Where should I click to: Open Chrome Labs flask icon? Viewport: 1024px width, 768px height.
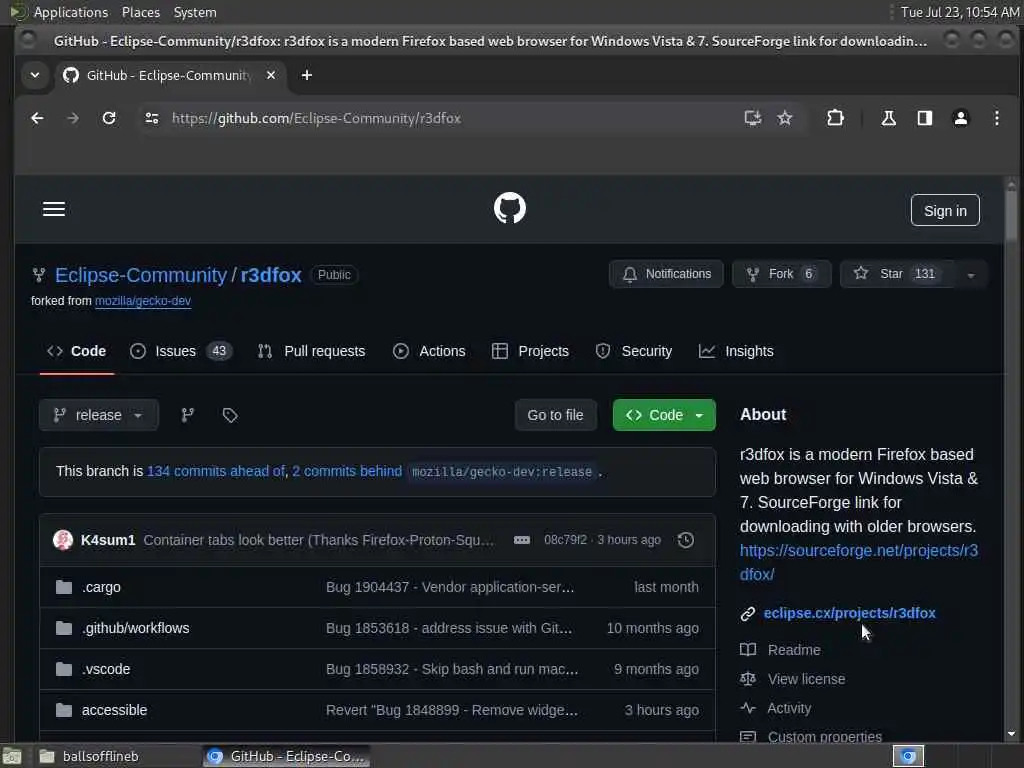coord(888,118)
